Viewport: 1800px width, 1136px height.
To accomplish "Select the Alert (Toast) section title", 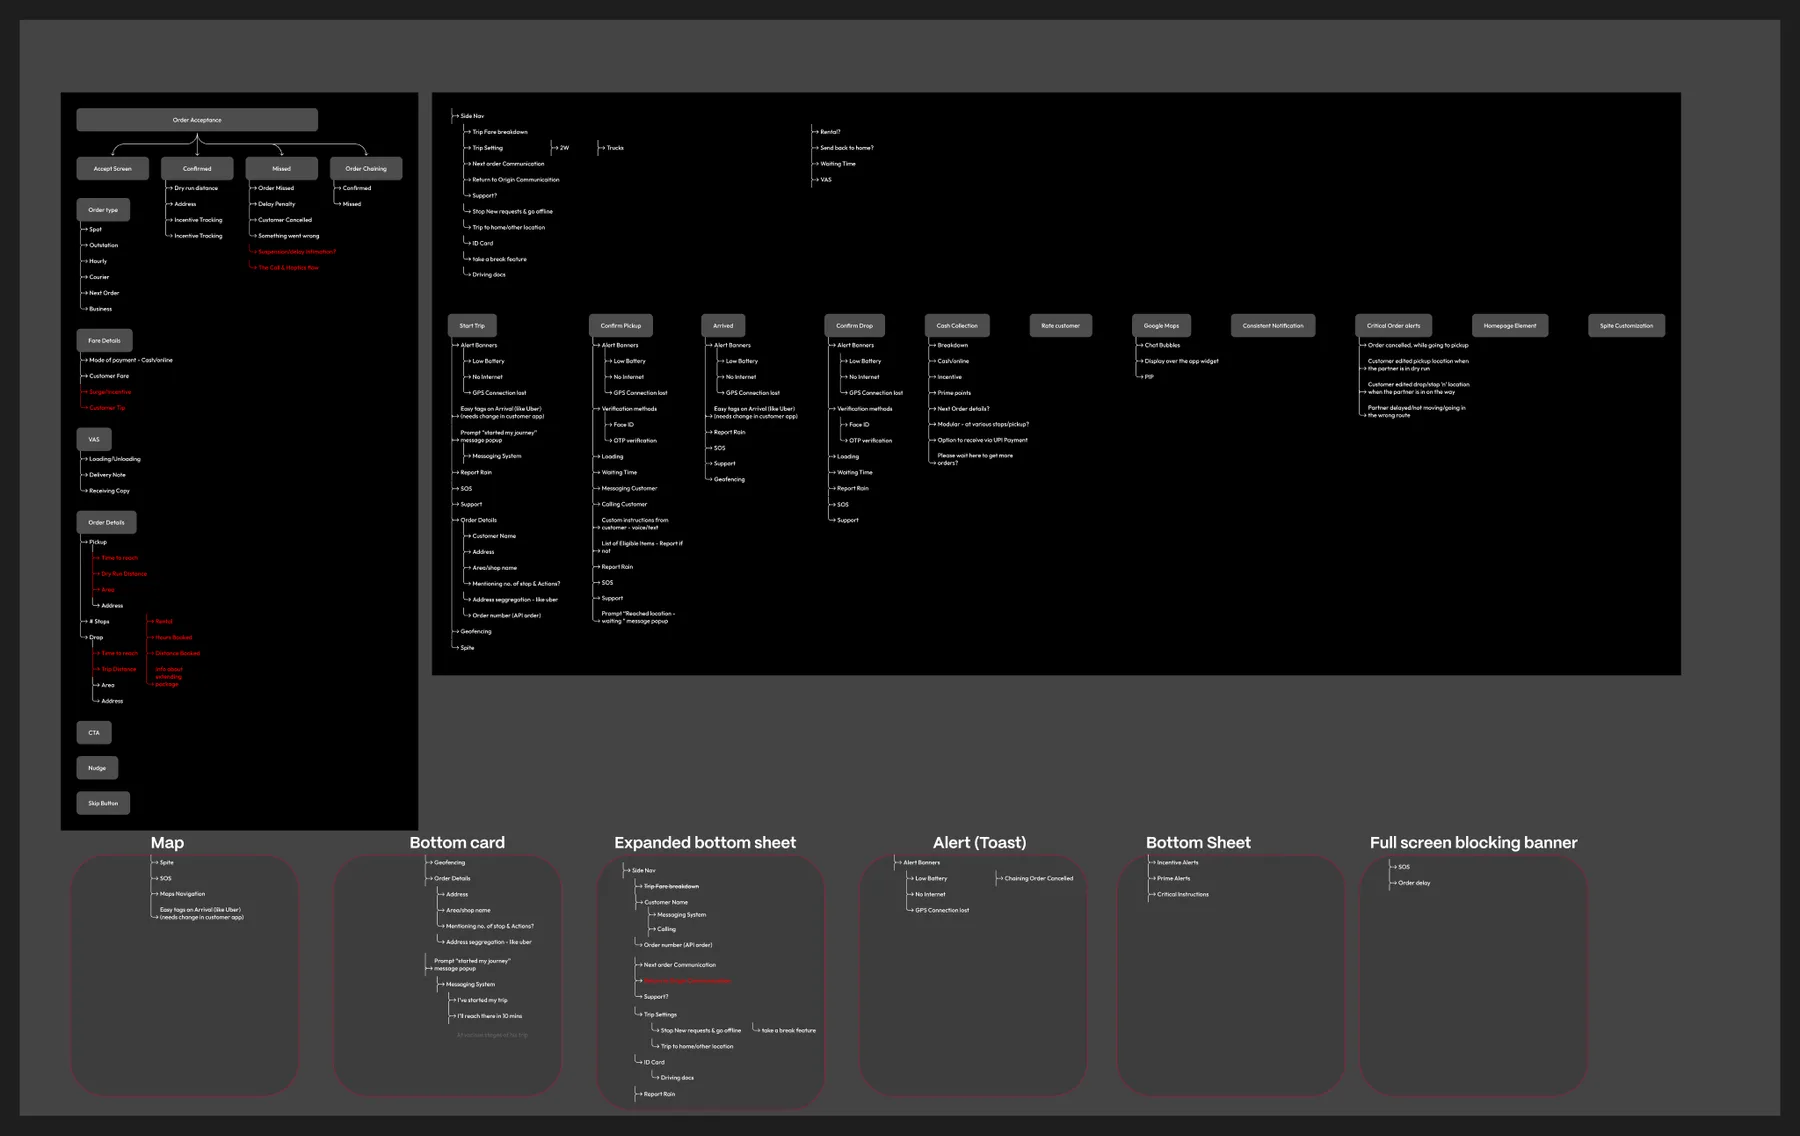I will tap(979, 843).
